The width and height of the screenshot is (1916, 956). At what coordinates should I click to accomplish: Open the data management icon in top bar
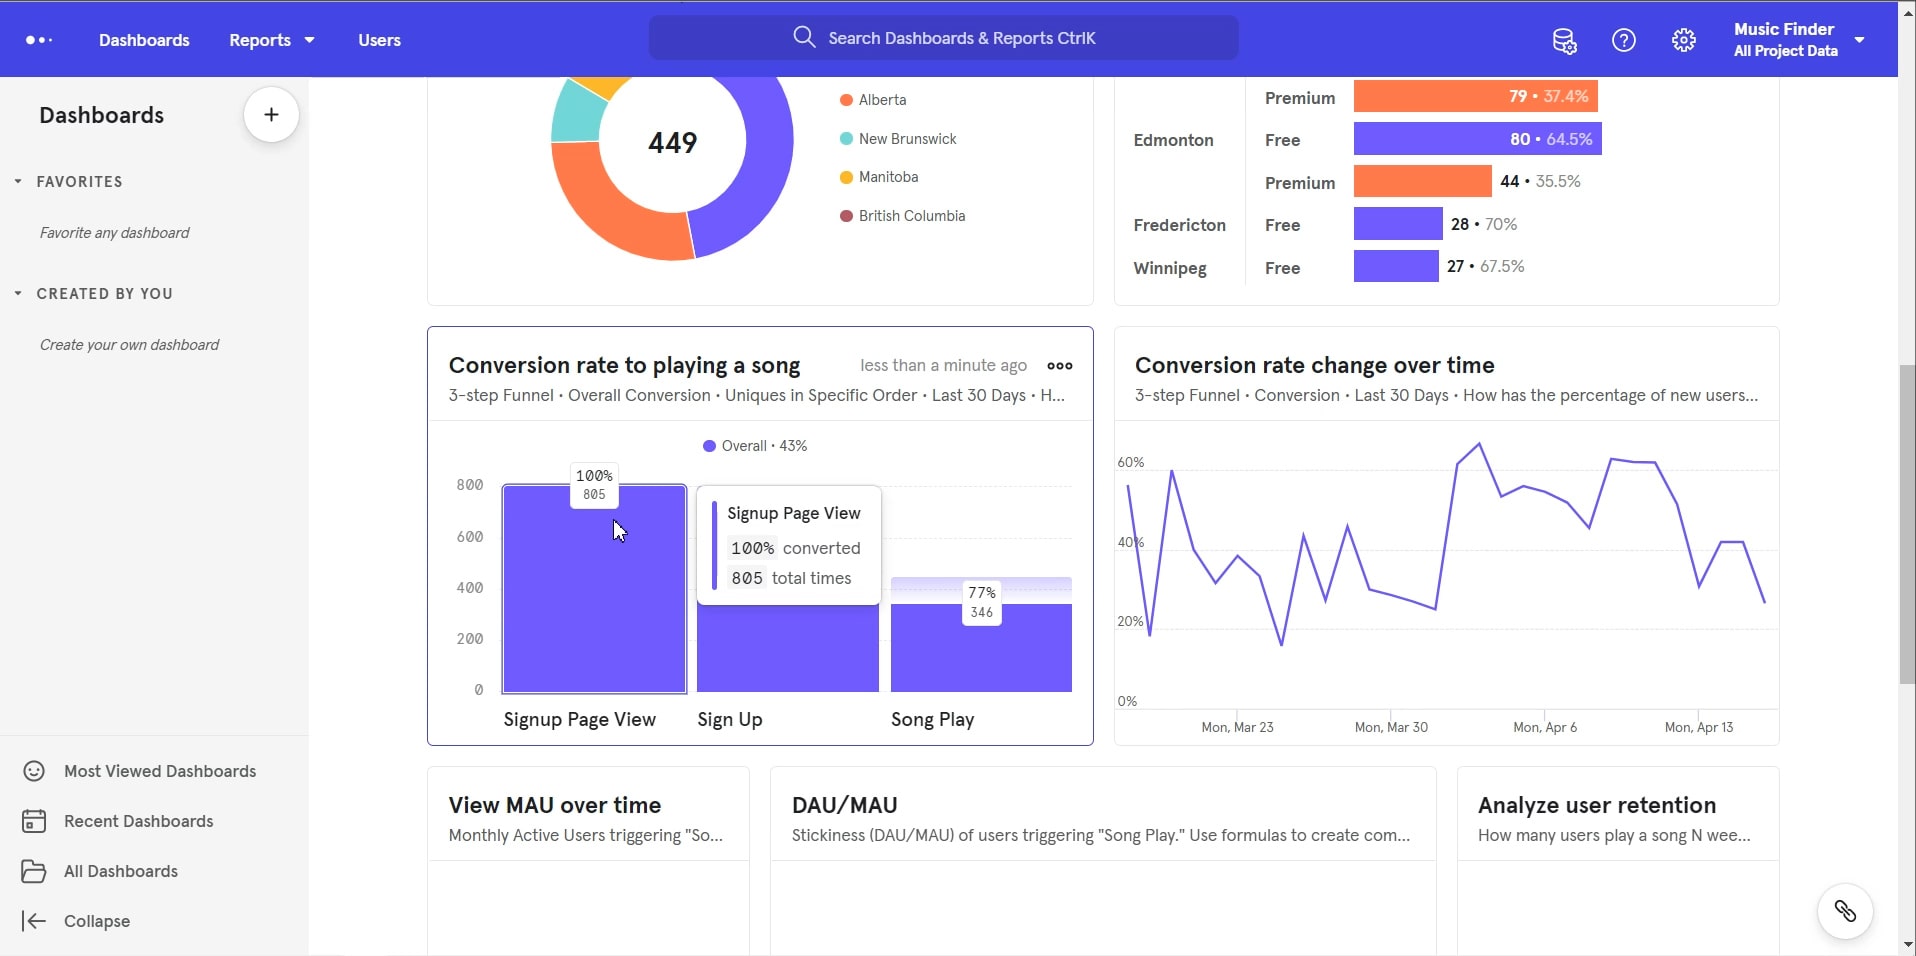[1563, 40]
